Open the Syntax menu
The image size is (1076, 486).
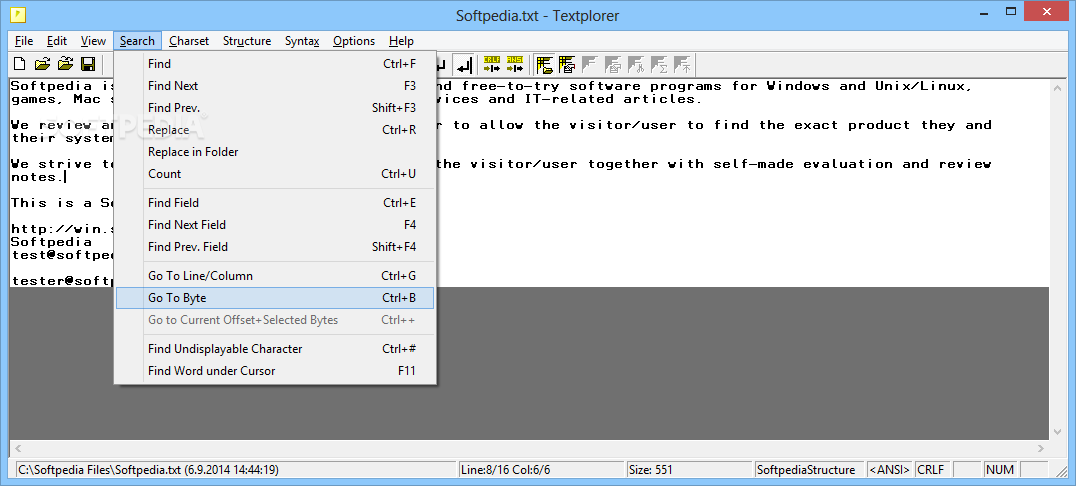coord(303,41)
